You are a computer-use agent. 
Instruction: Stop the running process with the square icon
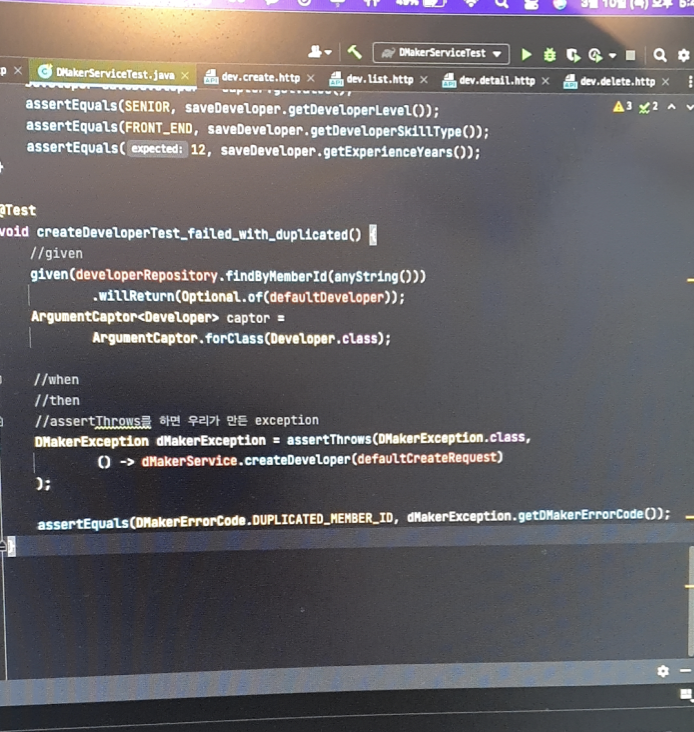point(631,56)
